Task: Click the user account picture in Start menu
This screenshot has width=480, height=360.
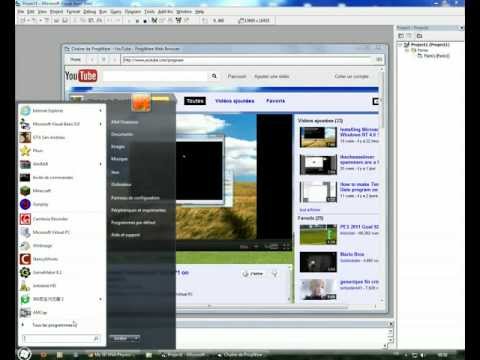Action: [x=141, y=102]
